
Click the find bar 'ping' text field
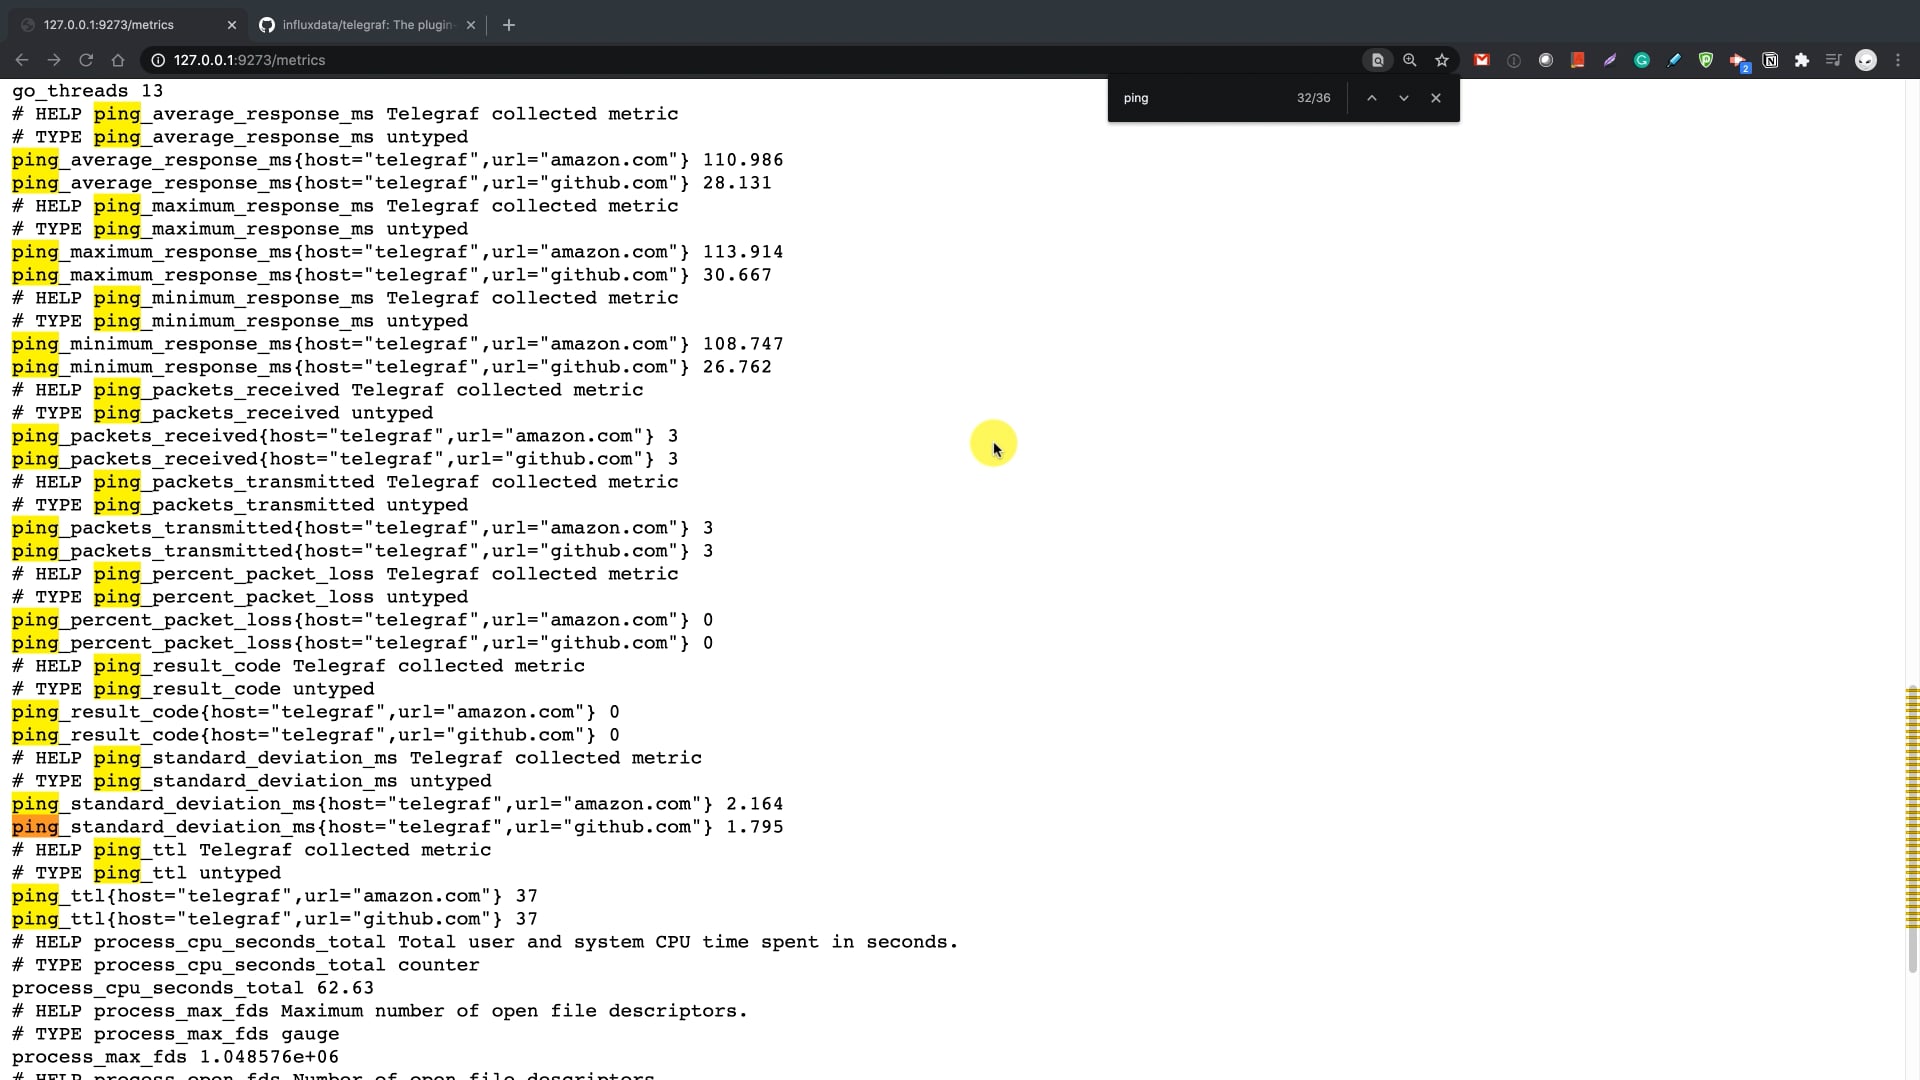[x=1200, y=98]
